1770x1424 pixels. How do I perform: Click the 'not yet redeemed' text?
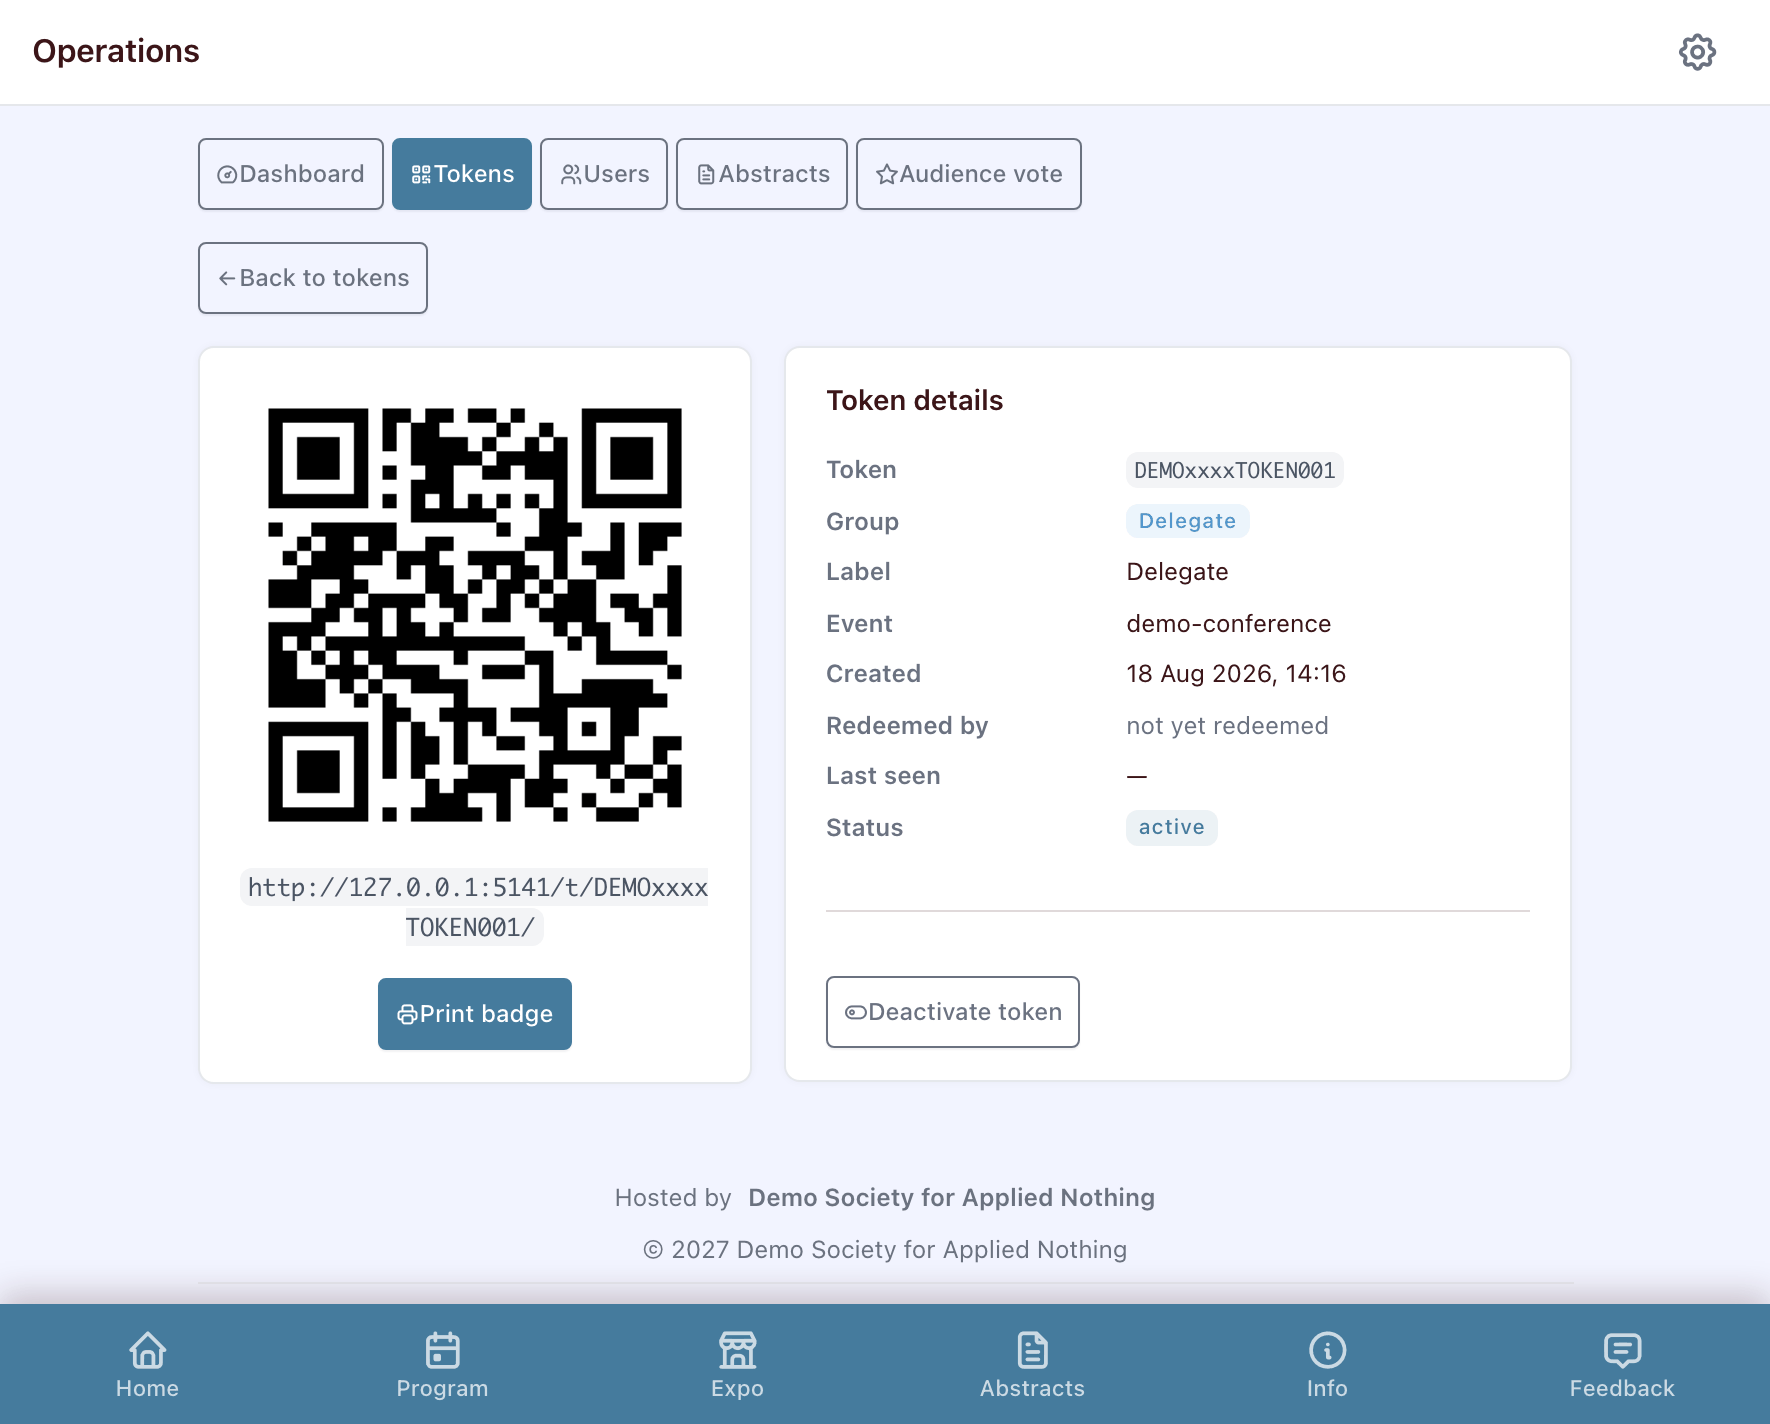click(1228, 726)
